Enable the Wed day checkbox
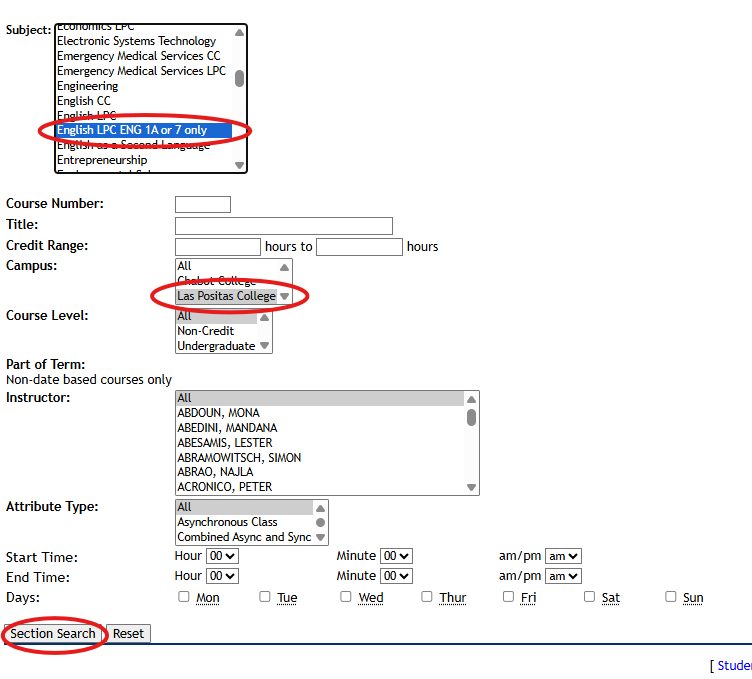The image size is (752, 679). (x=346, y=597)
